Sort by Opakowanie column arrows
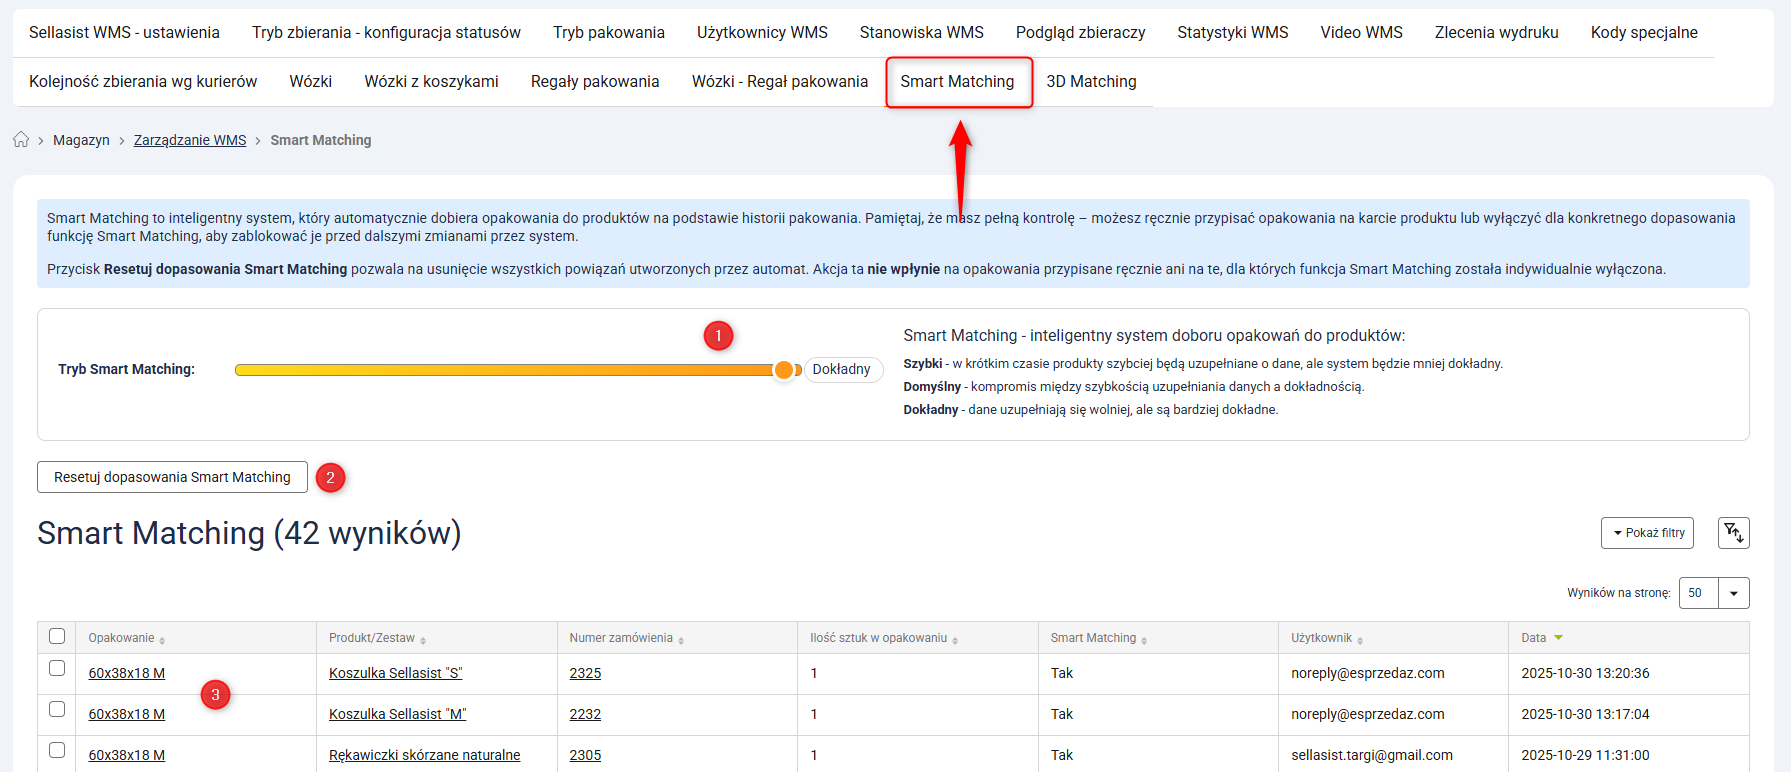This screenshot has width=1791, height=772. pyautogui.click(x=162, y=640)
